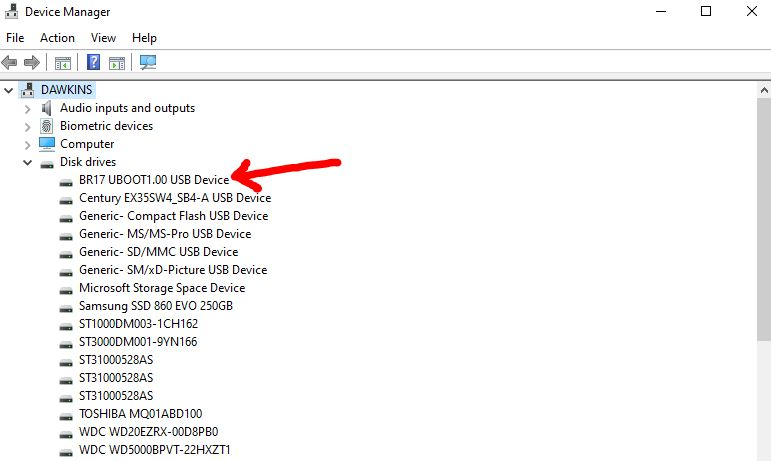Select the DAWKINS root label
This screenshot has width=771, height=461.
pyautogui.click(x=66, y=90)
